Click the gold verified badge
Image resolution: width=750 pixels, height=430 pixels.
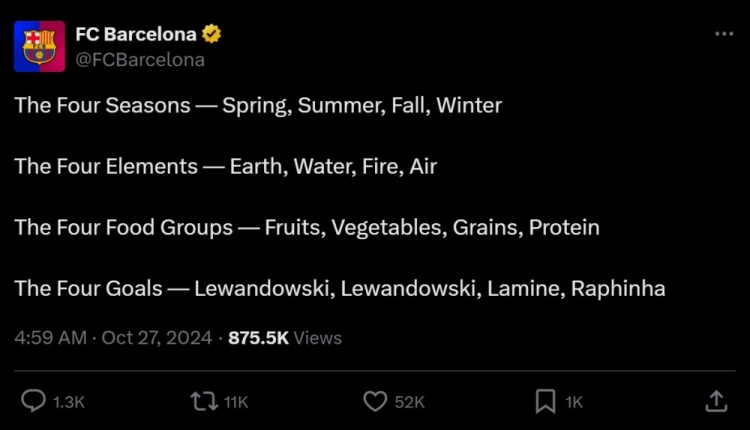(211, 34)
